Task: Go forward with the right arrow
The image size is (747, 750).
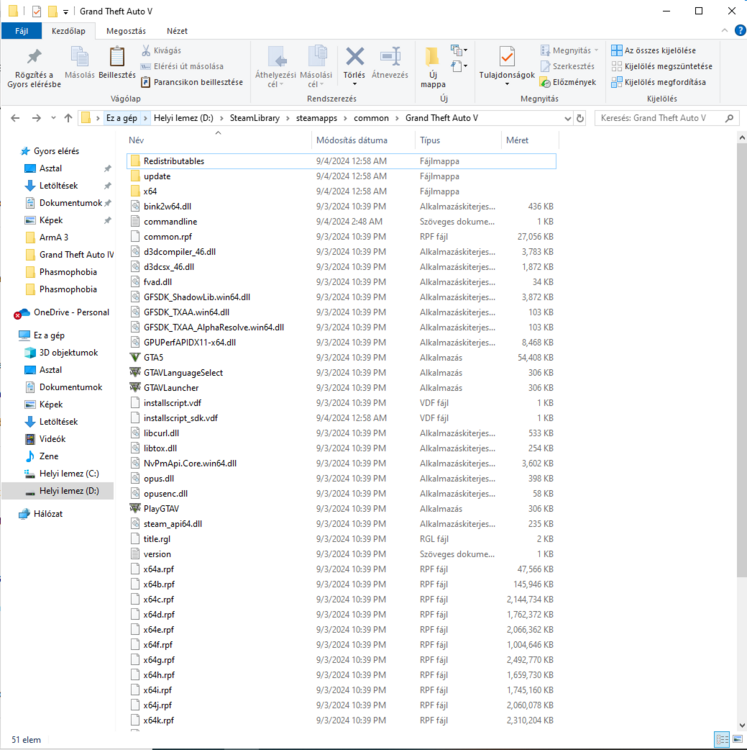Action: [x=36, y=118]
